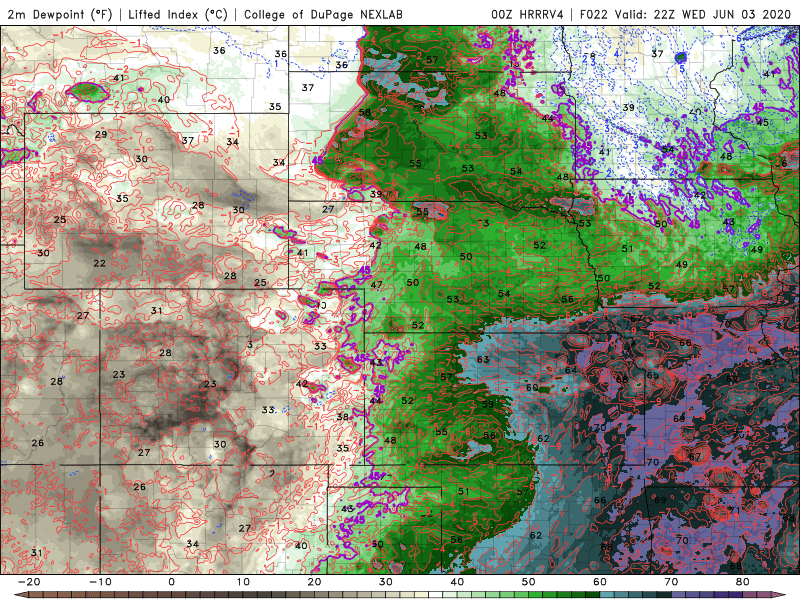This screenshot has width=800, height=600.
Task: Click the 40 label on the color scale
Action: (x=457, y=582)
